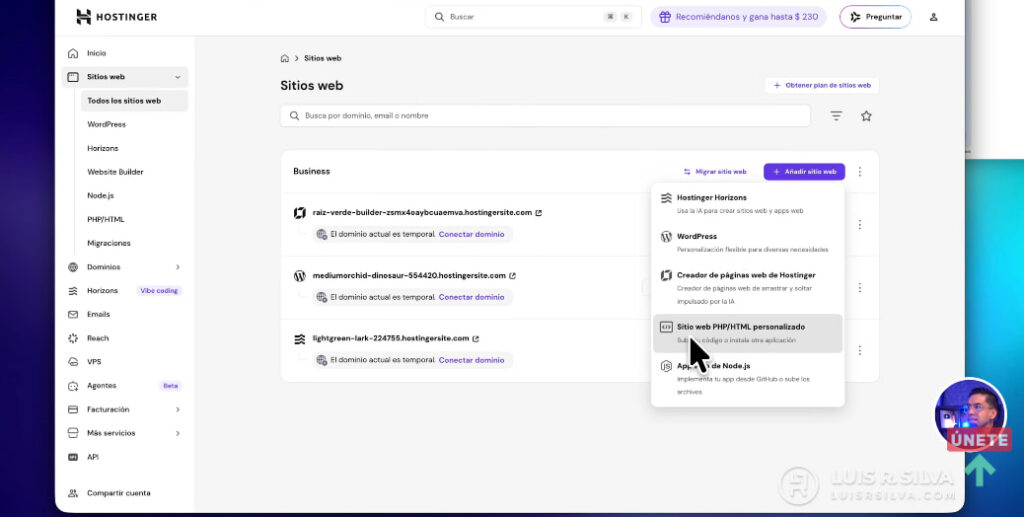This screenshot has height=517, width=1024.
Task: Open external link icon for raiz-verde-builder site
Action: [538, 213]
